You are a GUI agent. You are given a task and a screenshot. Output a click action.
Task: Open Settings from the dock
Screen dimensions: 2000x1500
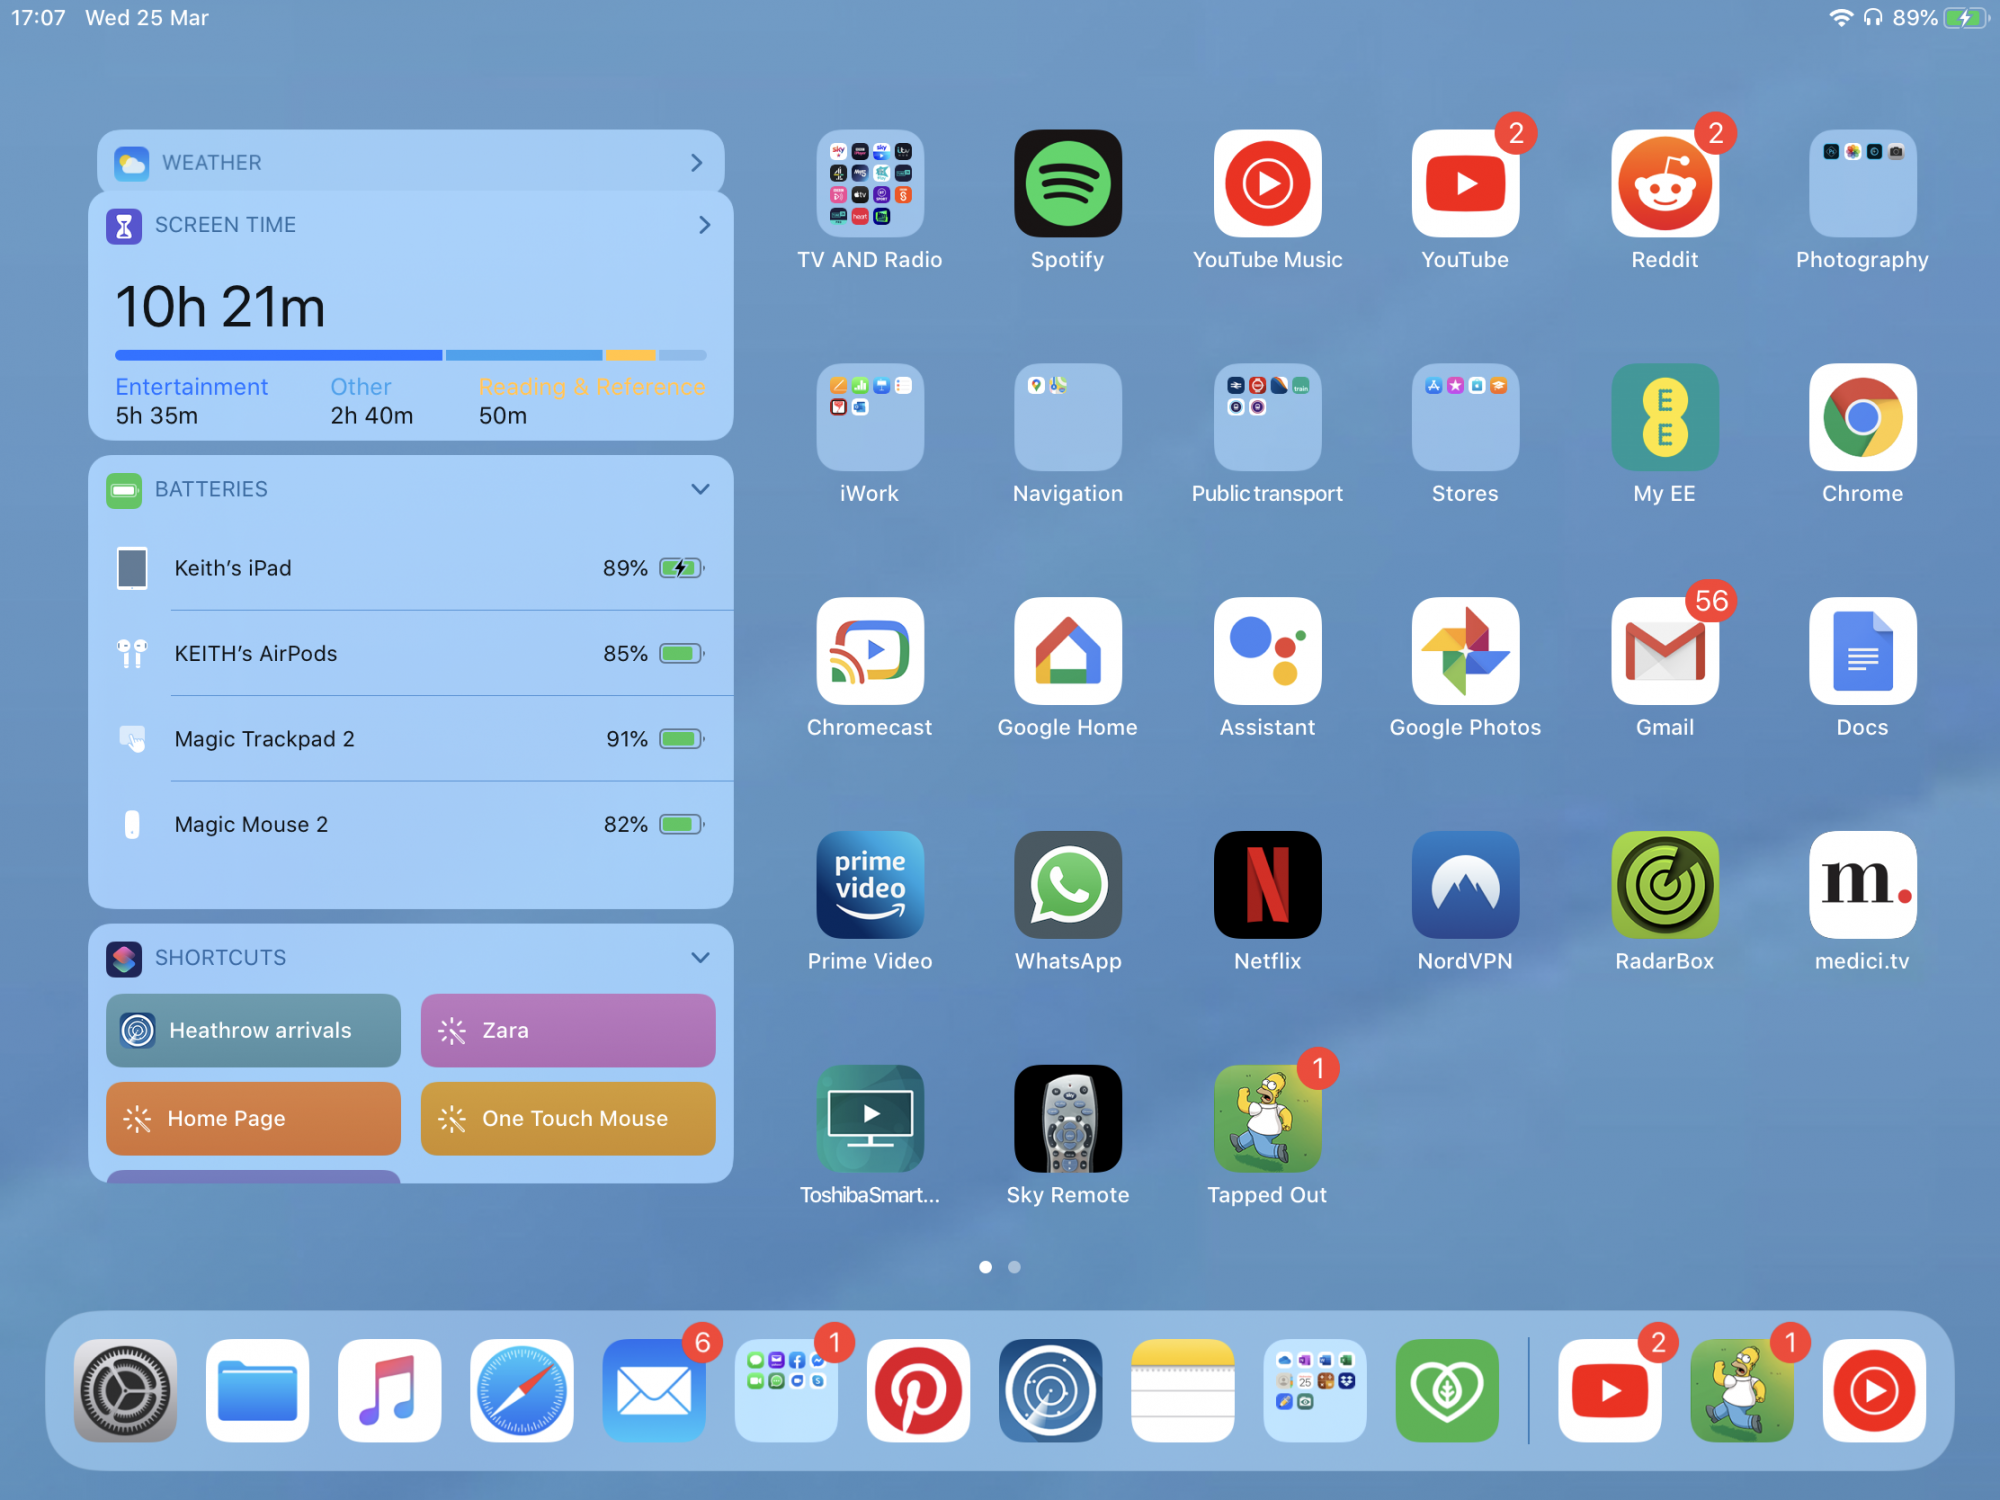tap(125, 1391)
